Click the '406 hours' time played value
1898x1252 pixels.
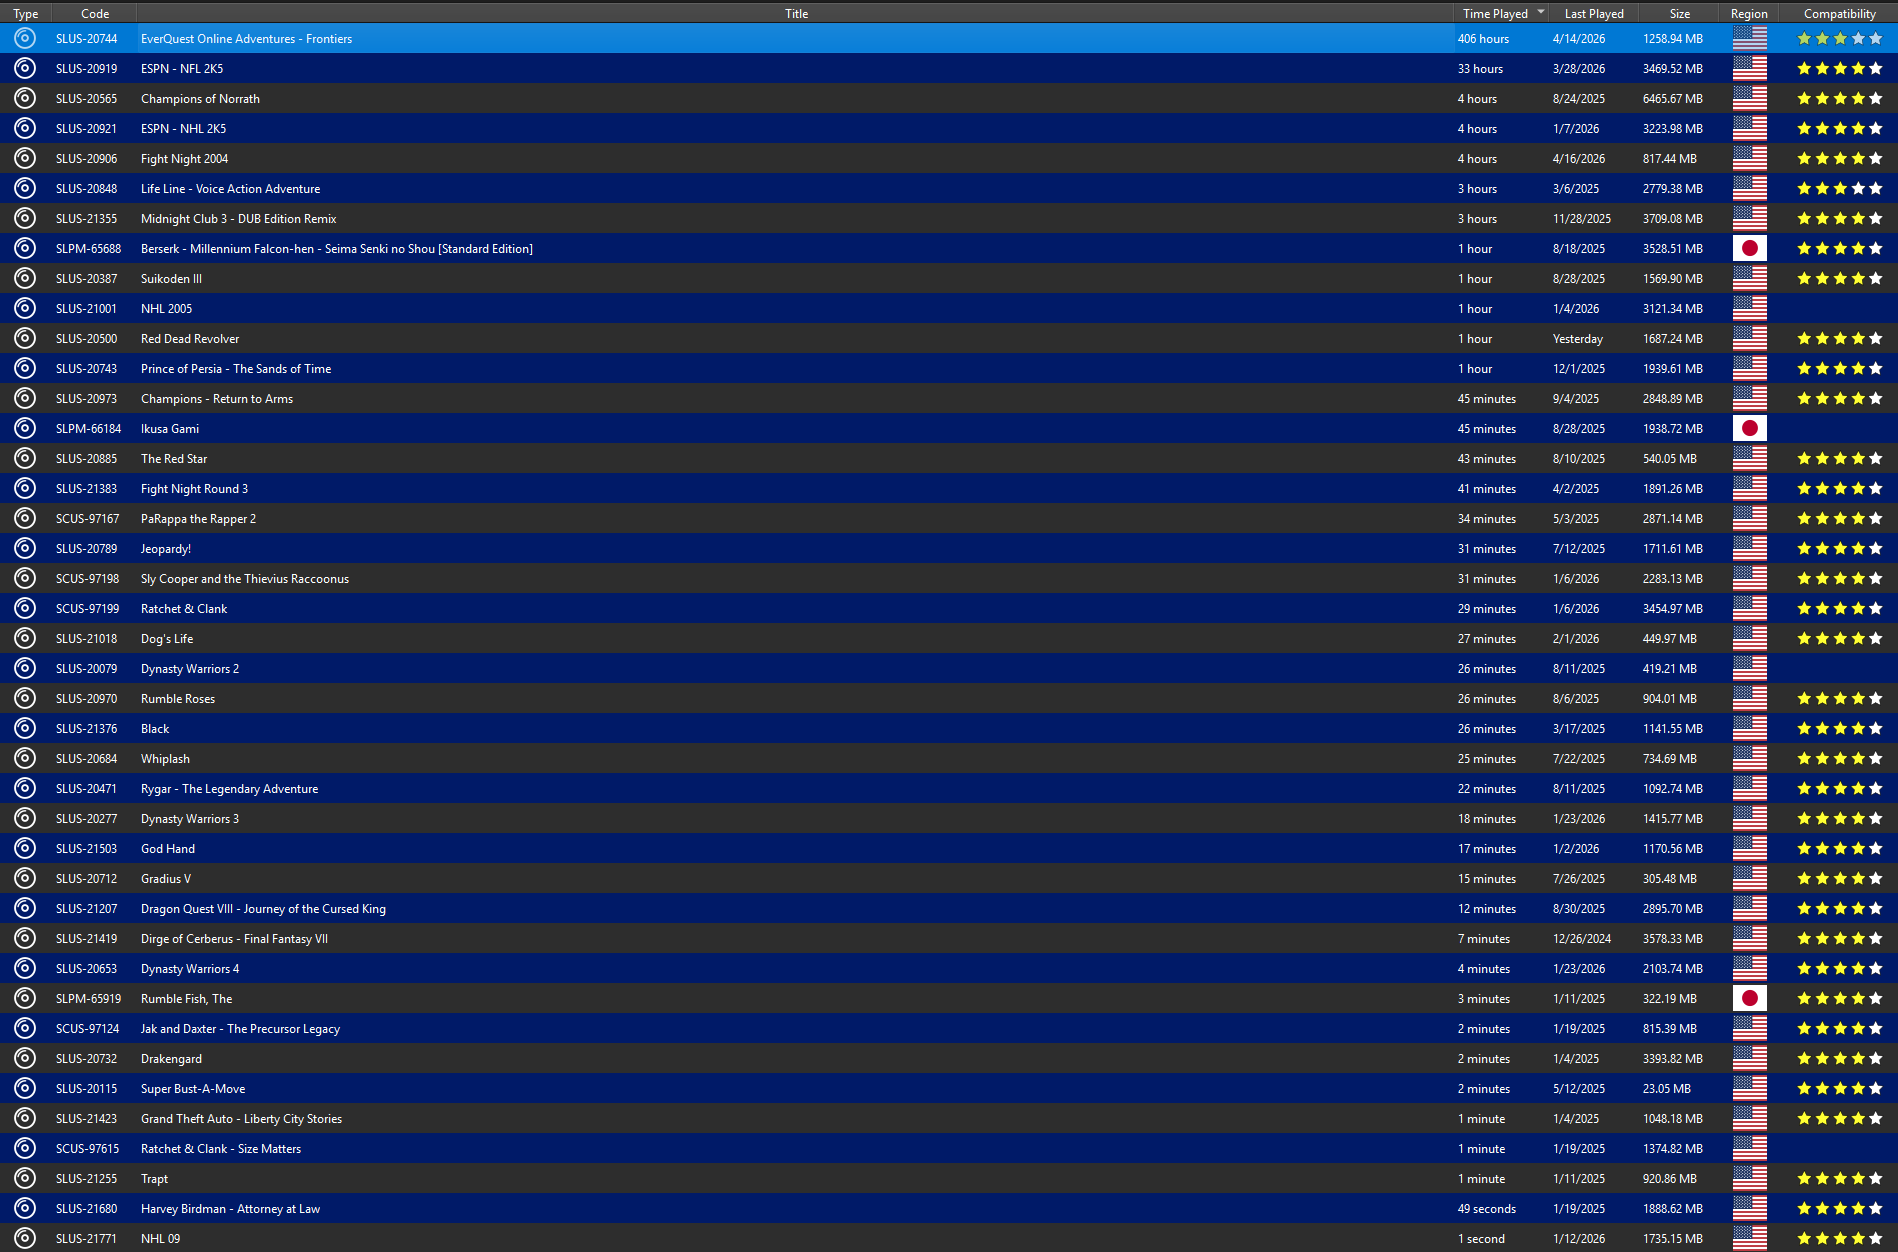[x=1483, y=38]
